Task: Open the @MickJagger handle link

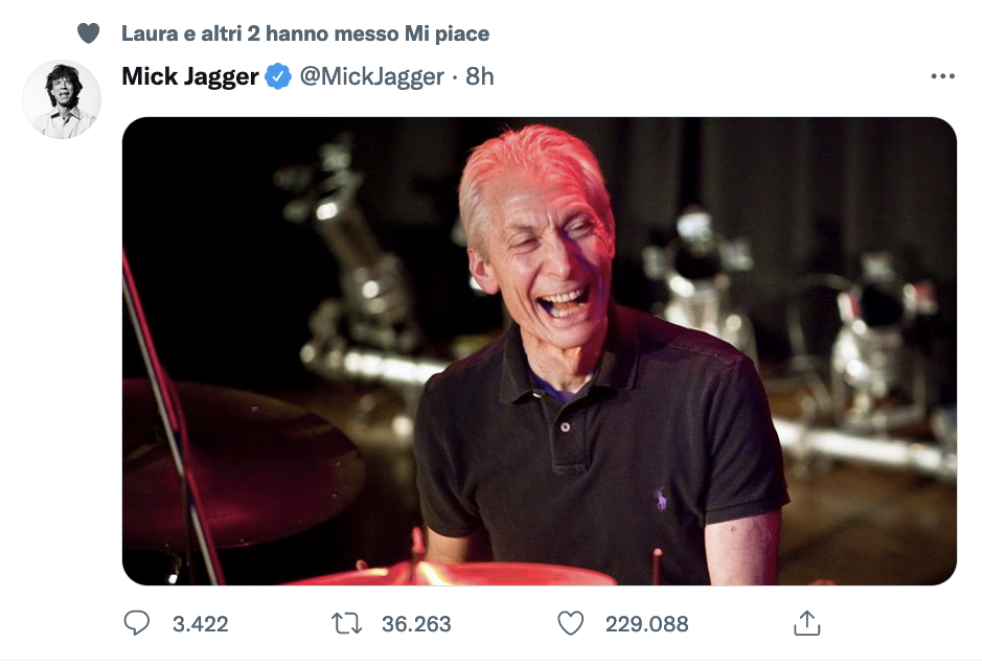Action: click(x=372, y=77)
